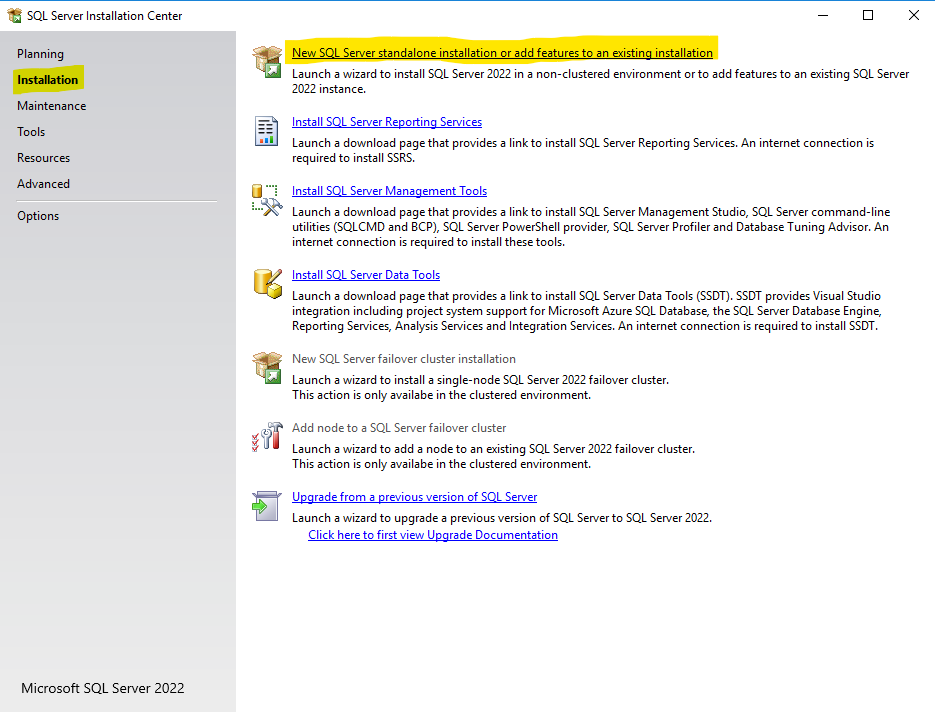
Task: Open Install SQL Server Reporting Services link
Action: coord(386,121)
